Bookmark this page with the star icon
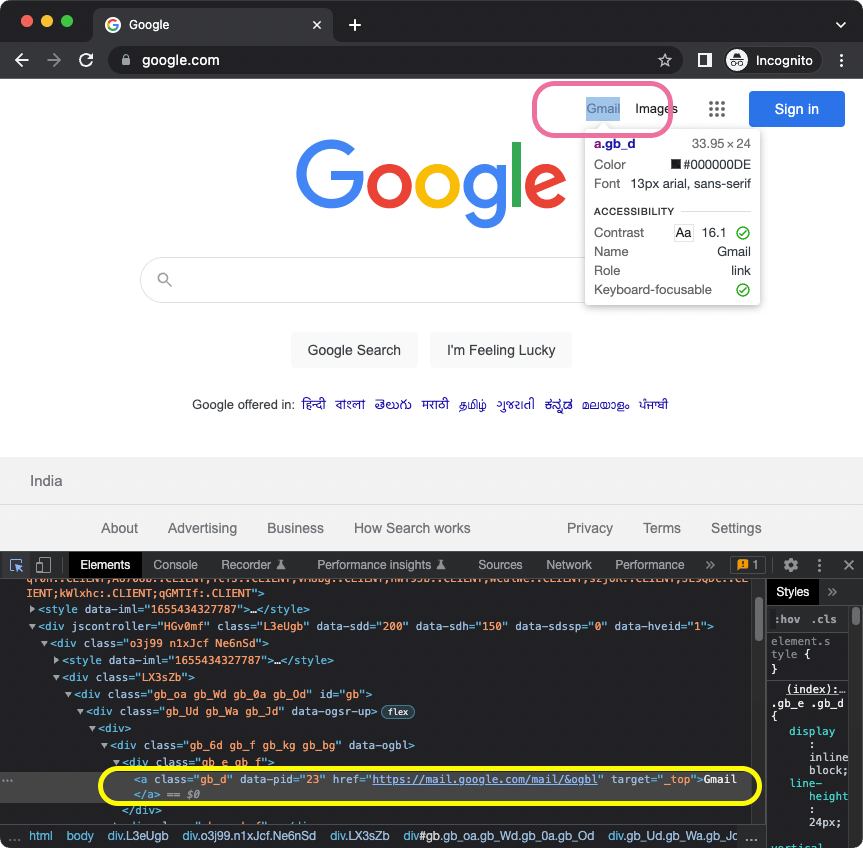The image size is (863, 848). click(x=664, y=60)
